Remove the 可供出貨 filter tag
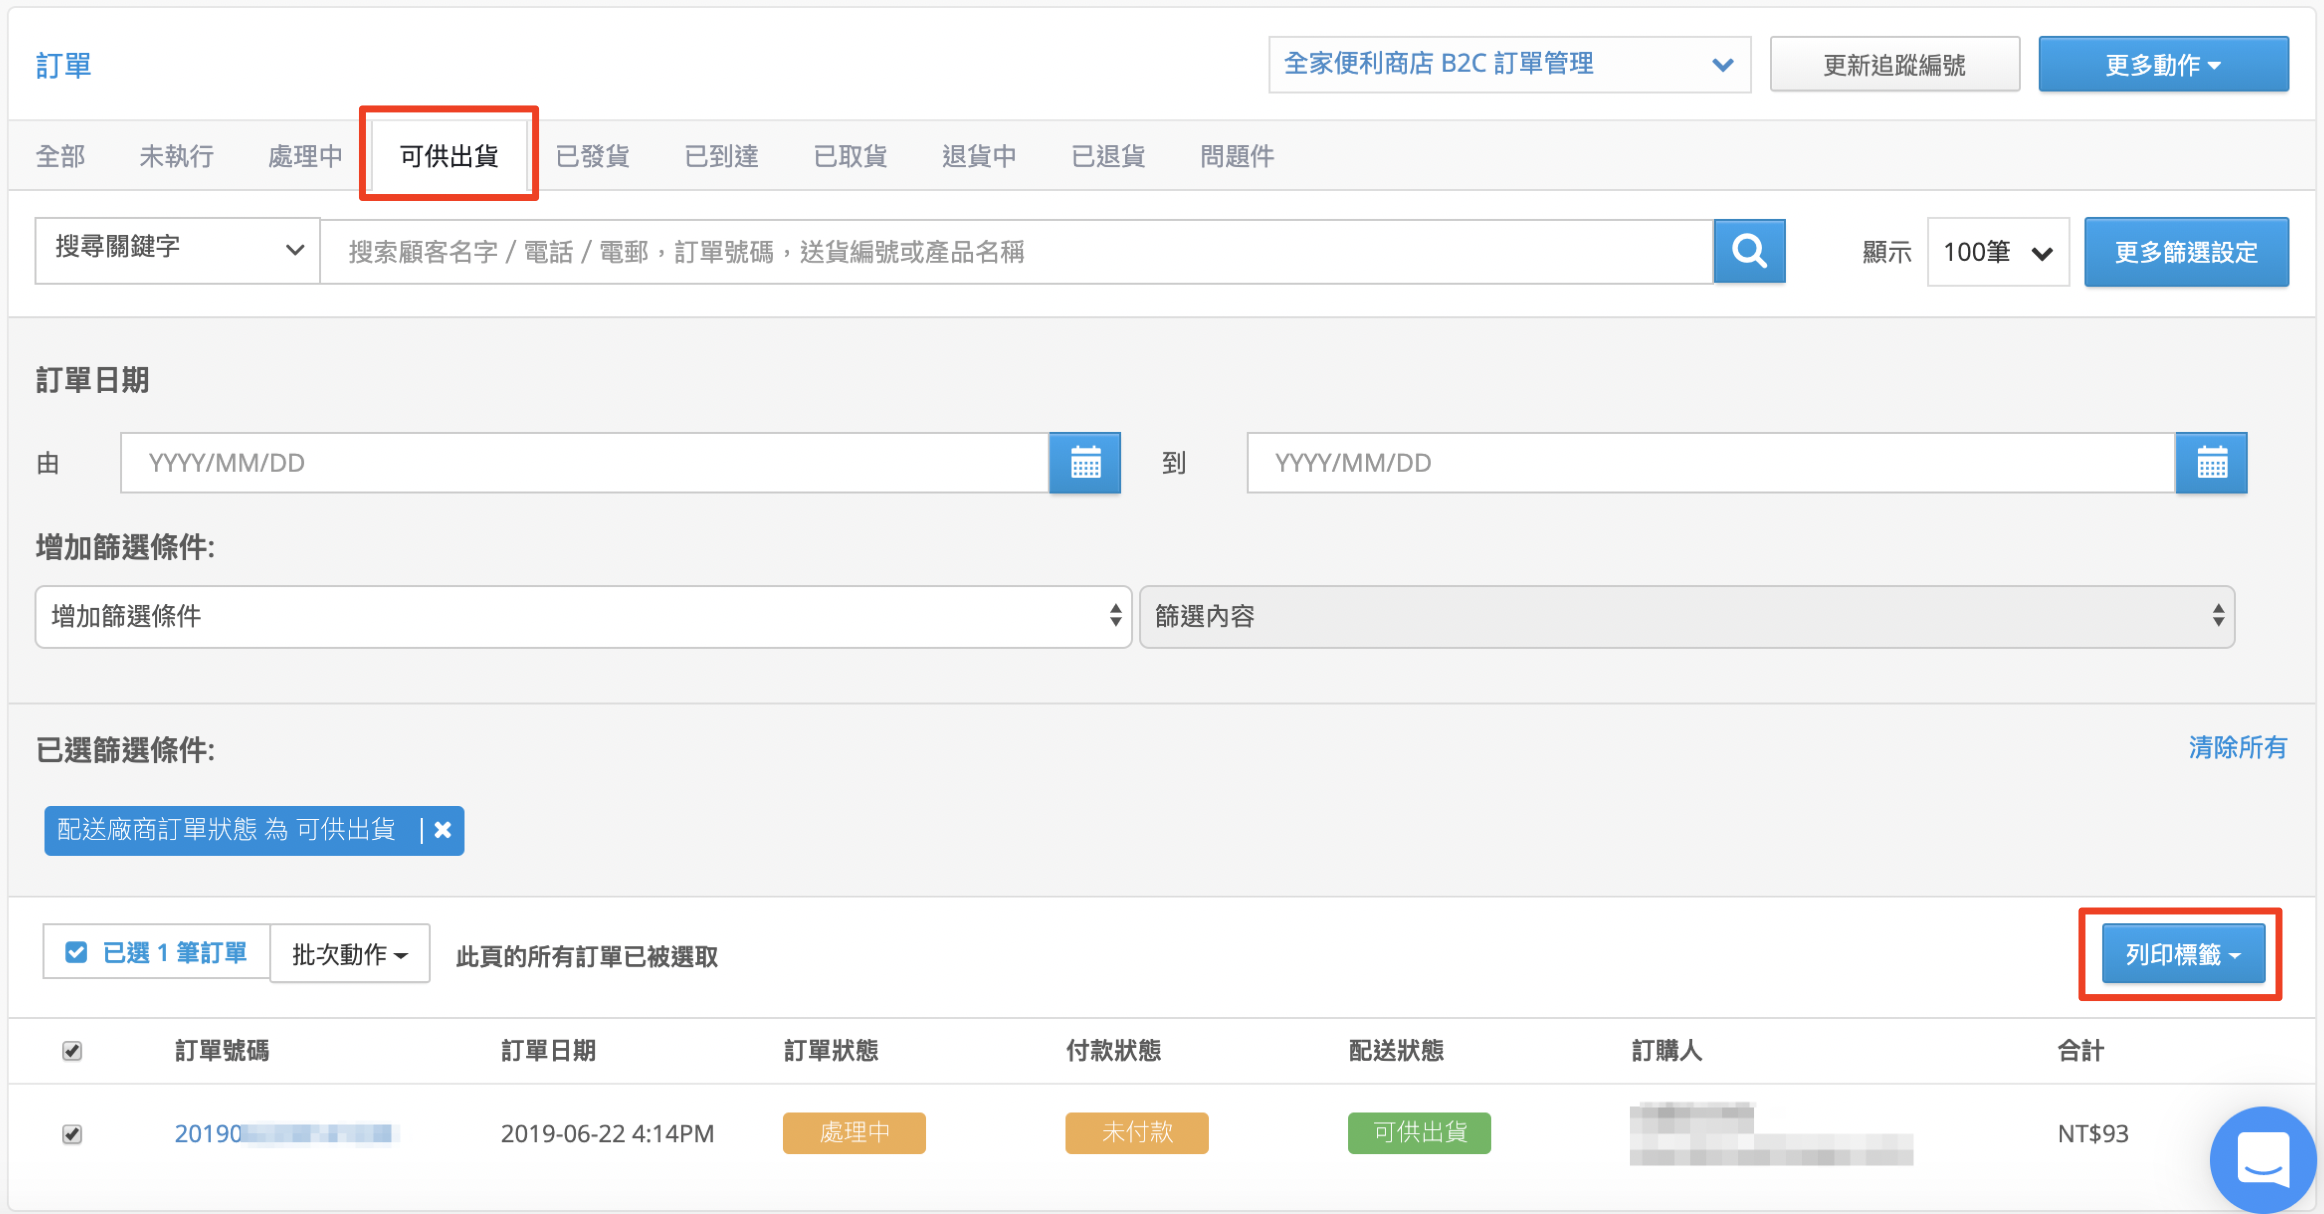 point(443,830)
